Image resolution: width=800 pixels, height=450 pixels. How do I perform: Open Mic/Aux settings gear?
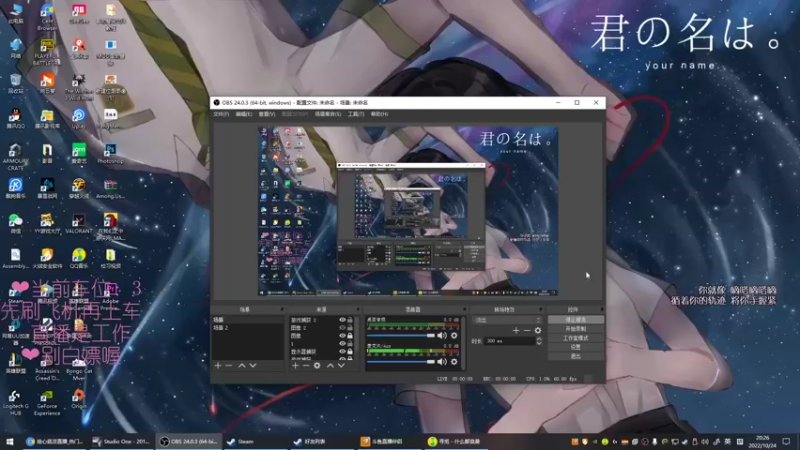point(454,361)
